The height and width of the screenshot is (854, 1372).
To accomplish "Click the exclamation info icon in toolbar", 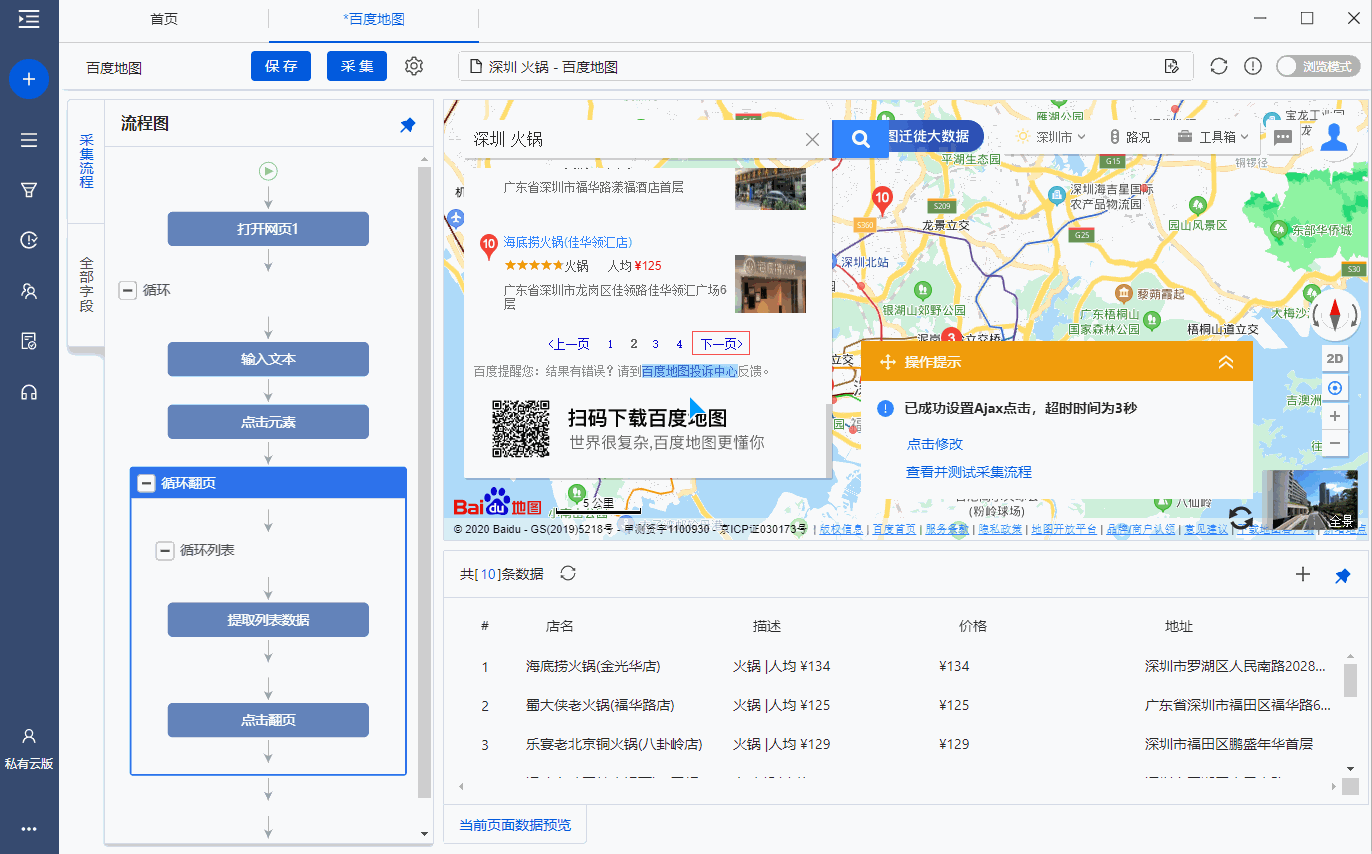I will (1252, 66).
